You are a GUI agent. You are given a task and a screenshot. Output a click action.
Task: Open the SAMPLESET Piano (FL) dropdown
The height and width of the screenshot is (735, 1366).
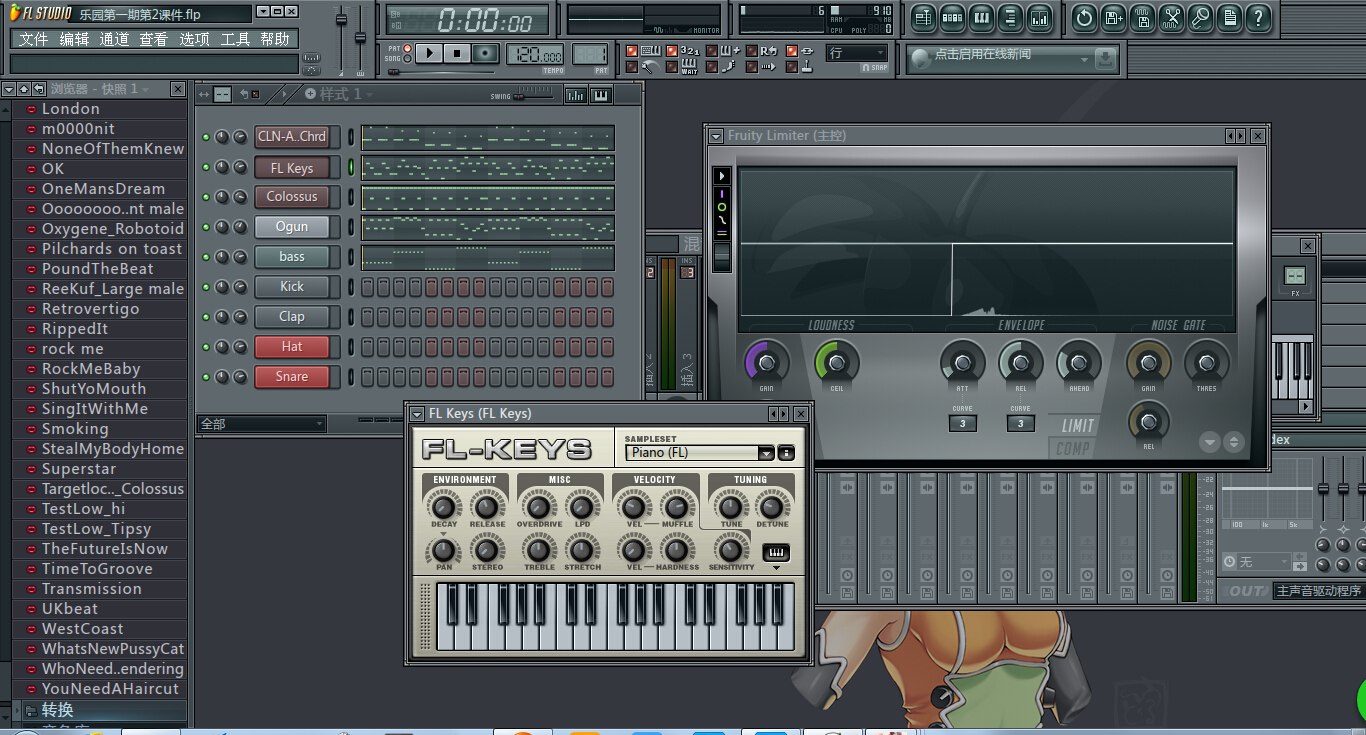pos(766,453)
